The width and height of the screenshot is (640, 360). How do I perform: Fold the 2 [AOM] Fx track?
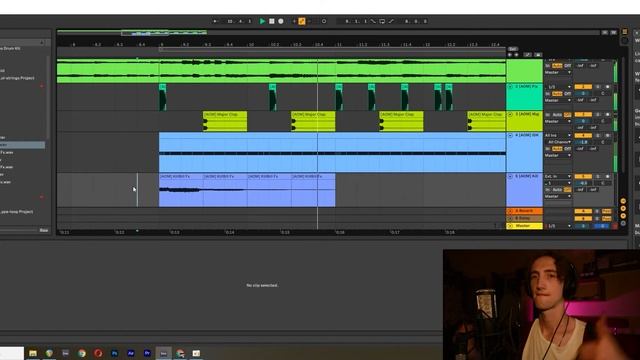pos(510,87)
